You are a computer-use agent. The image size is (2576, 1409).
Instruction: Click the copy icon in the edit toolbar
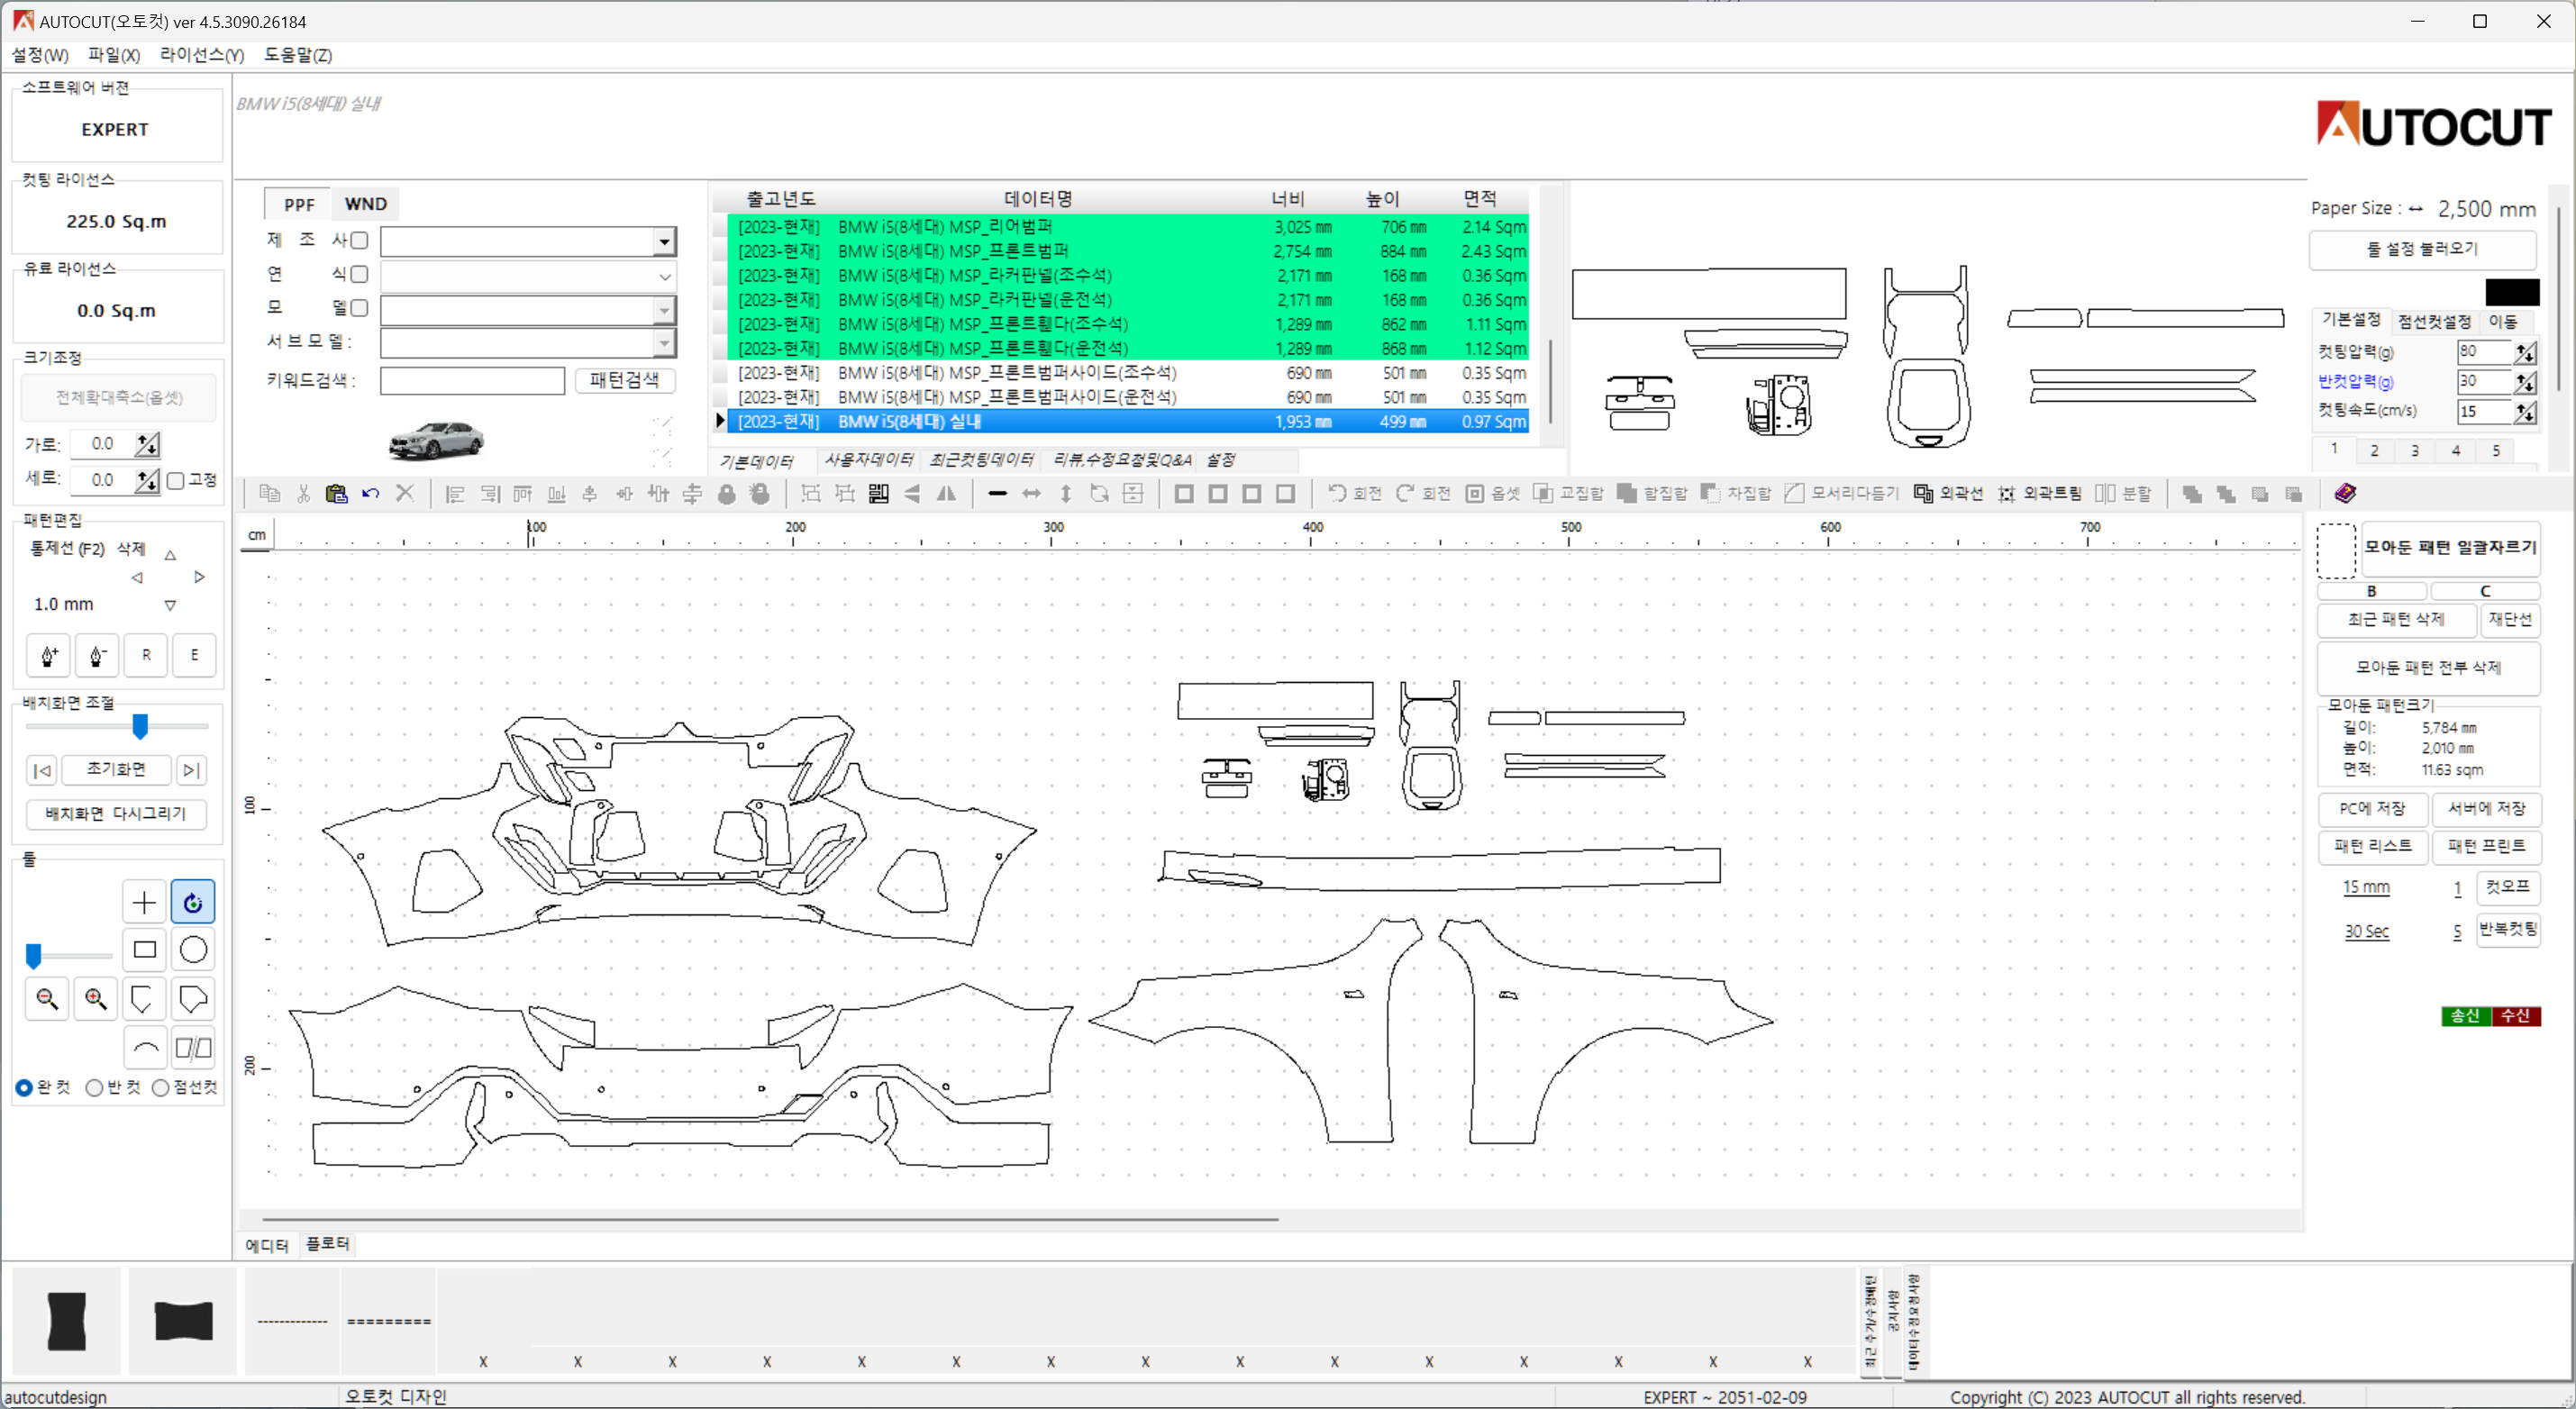269,493
